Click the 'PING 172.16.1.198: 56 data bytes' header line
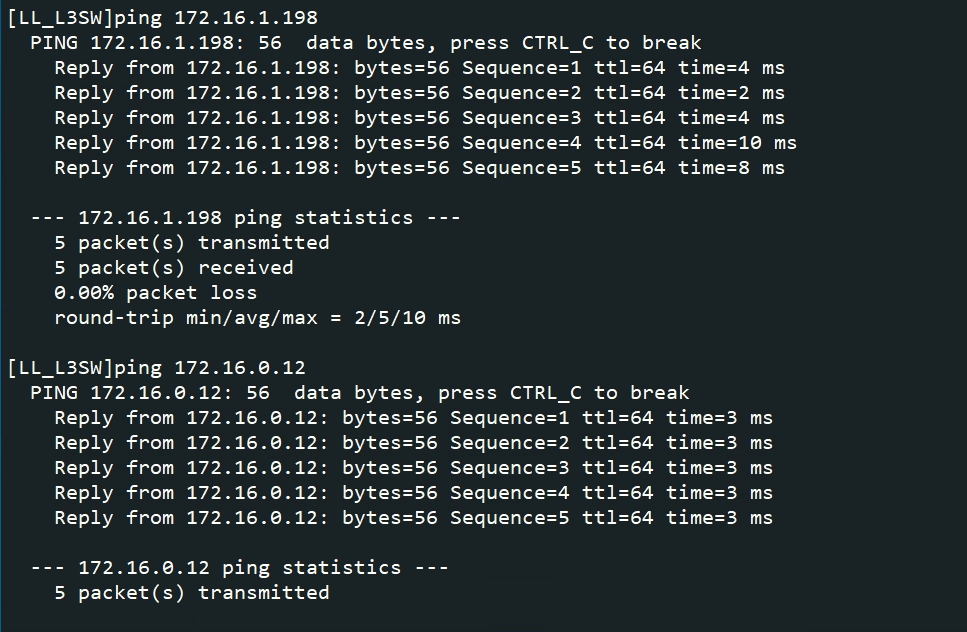Viewport: 967px width, 632px height. click(x=365, y=43)
